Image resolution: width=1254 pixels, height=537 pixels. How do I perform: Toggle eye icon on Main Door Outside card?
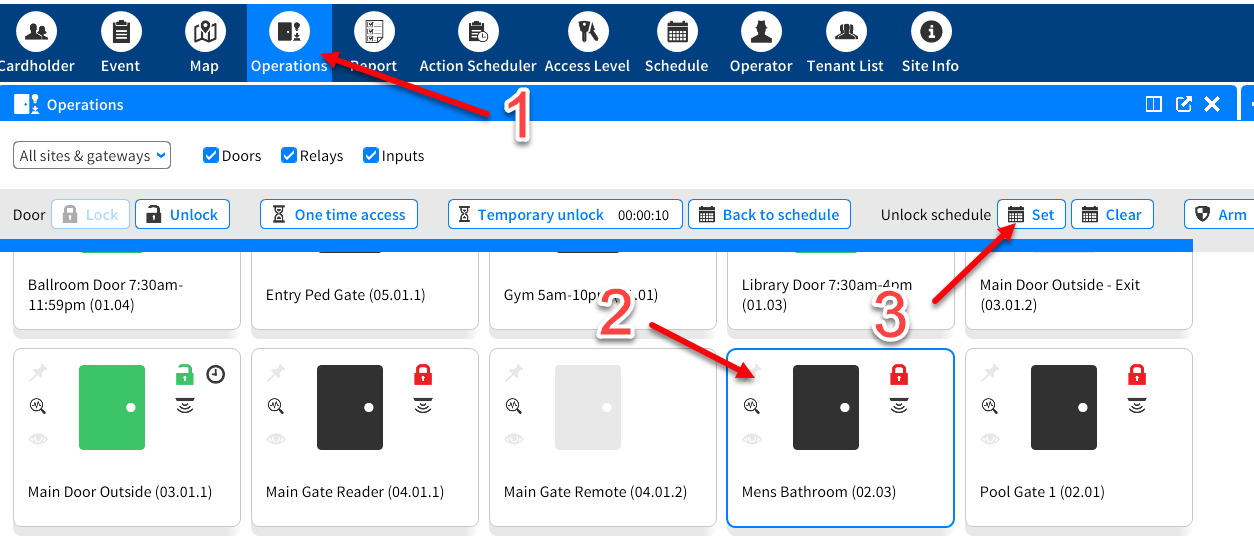click(x=38, y=439)
